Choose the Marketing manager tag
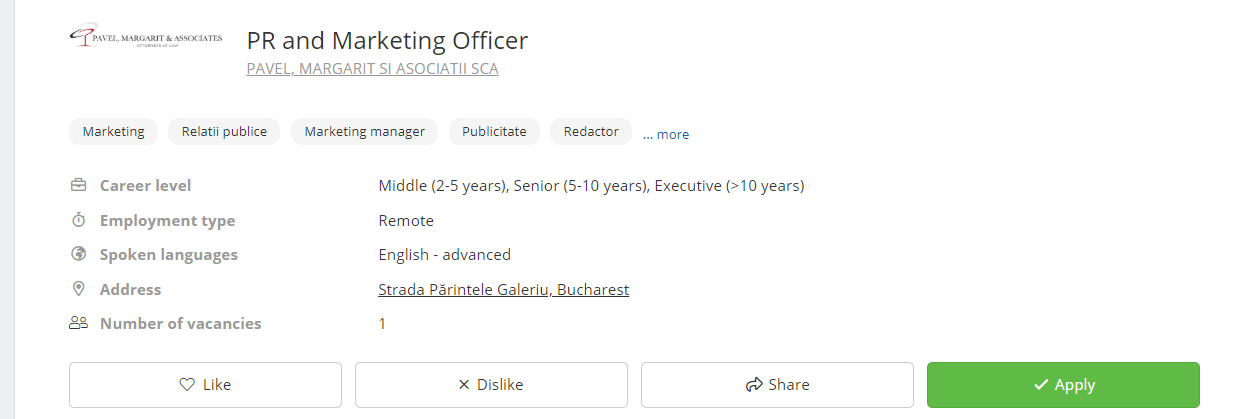The height and width of the screenshot is (419, 1244). click(364, 131)
